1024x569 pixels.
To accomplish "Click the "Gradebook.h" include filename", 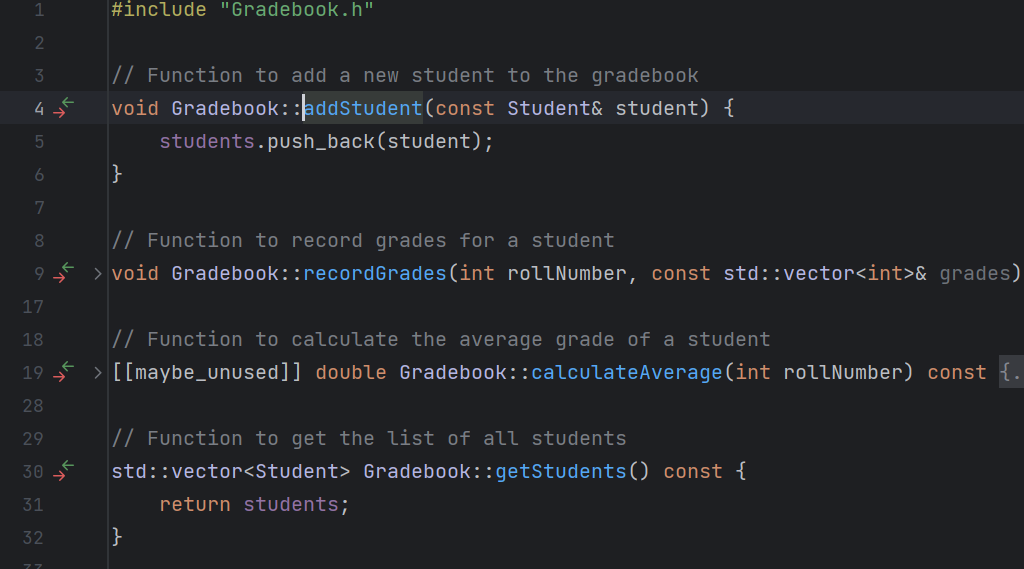I will pyautogui.click(x=296, y=10).
